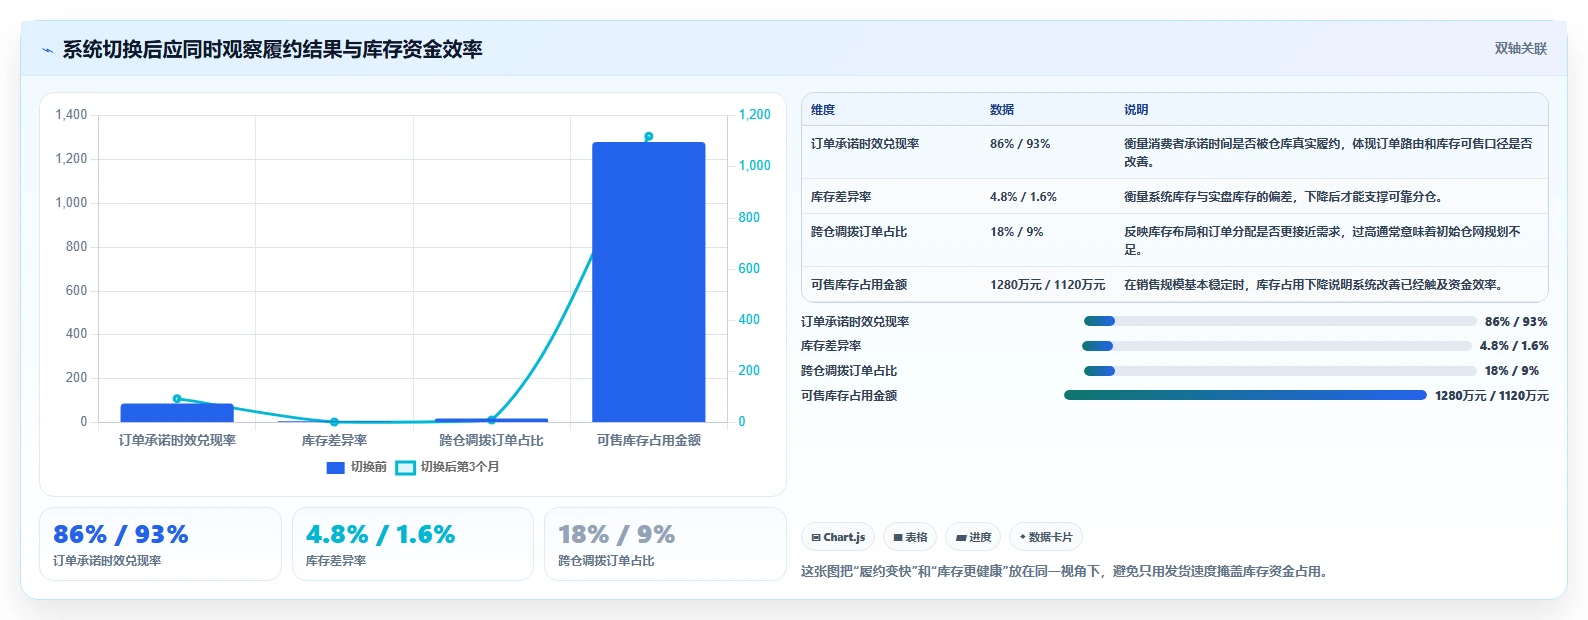Click the line point above the 可售库存占用金额 bar
This screenshot has height=620, width=1588.
click(648, 136)
